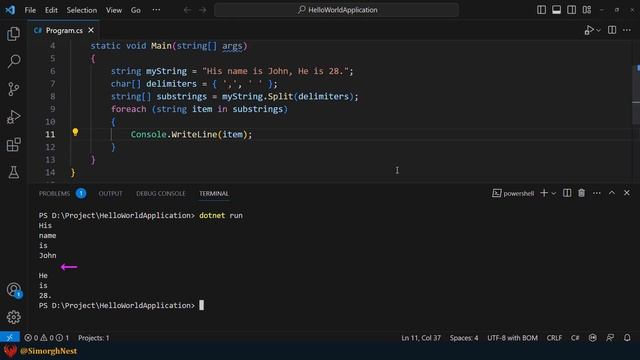
Task: Open the Testing flask view
Action: (13, 172)
